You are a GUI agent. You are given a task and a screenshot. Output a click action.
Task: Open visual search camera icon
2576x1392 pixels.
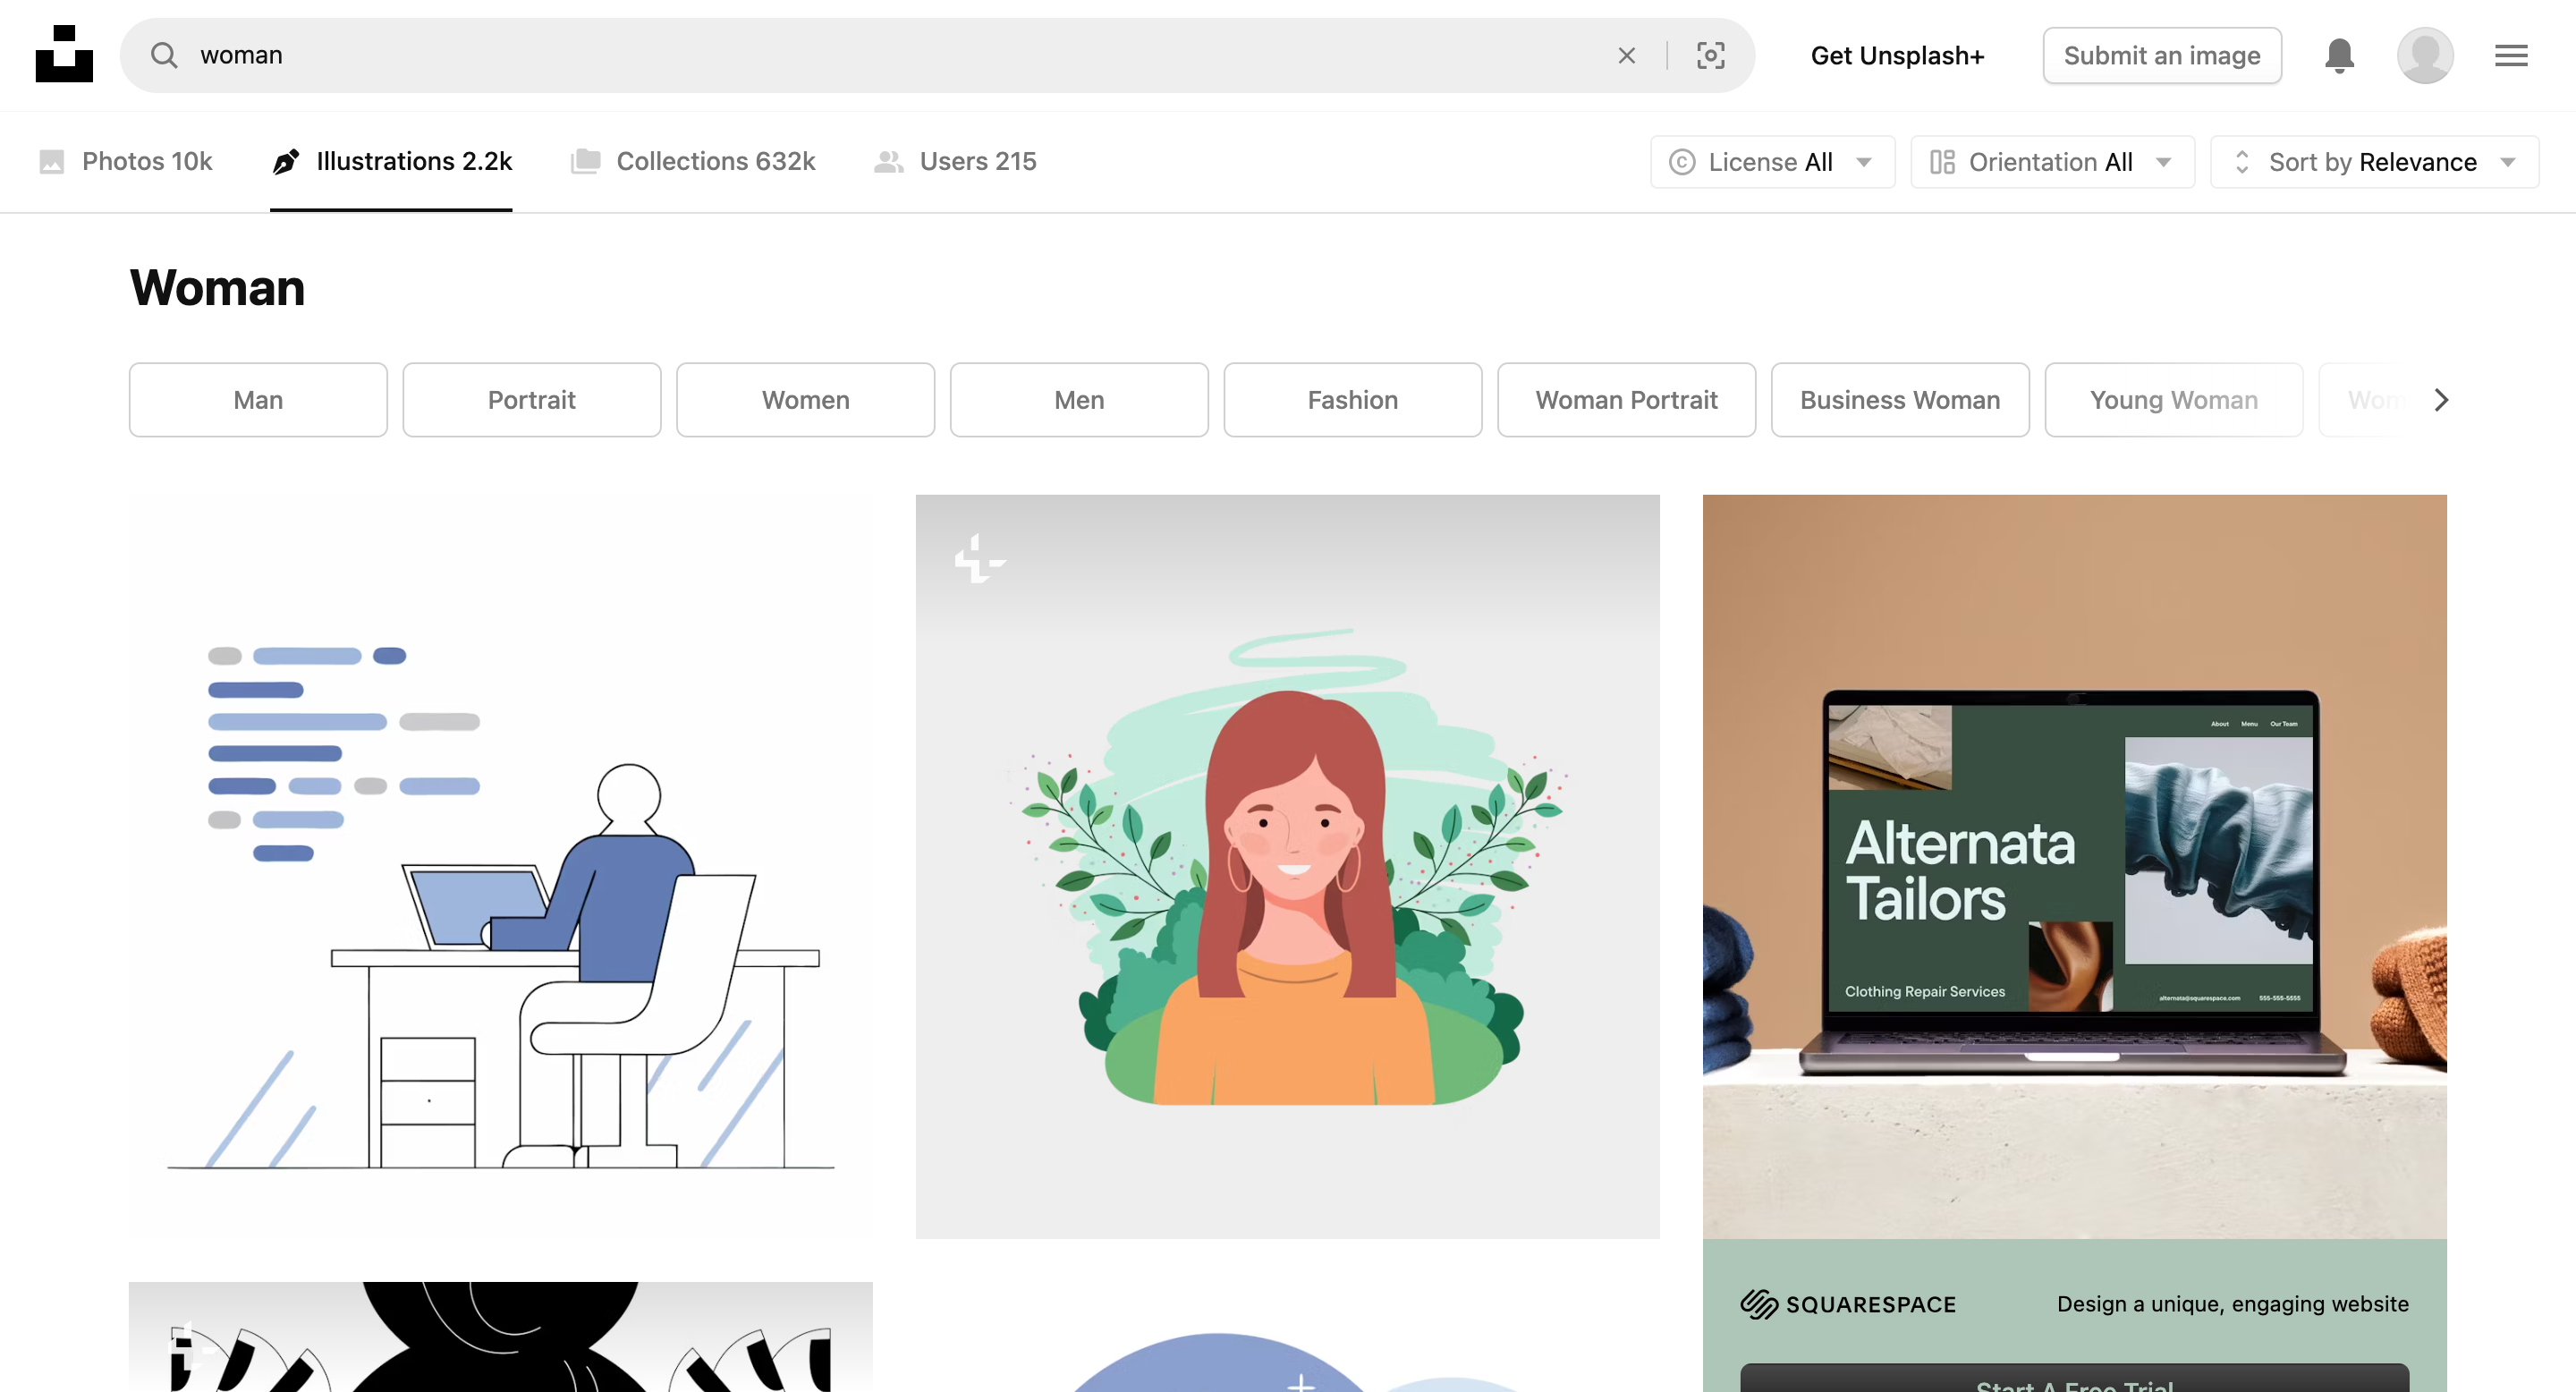(x=1710, y=55)
